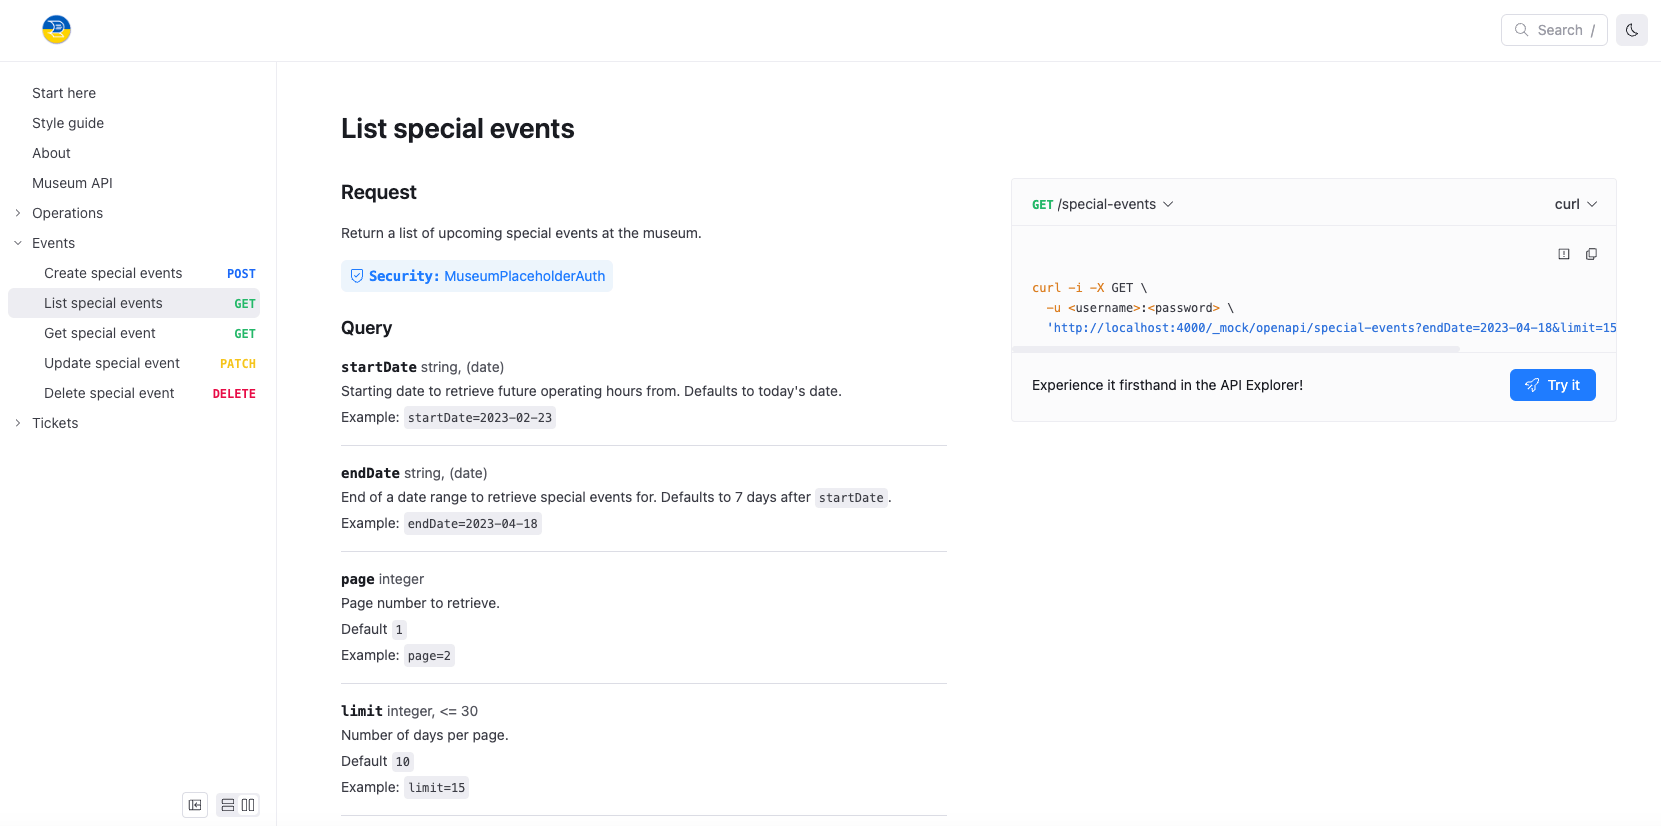Copy the curl code sample
This screenshot has height=826, width=1661.
point(1591,254)
